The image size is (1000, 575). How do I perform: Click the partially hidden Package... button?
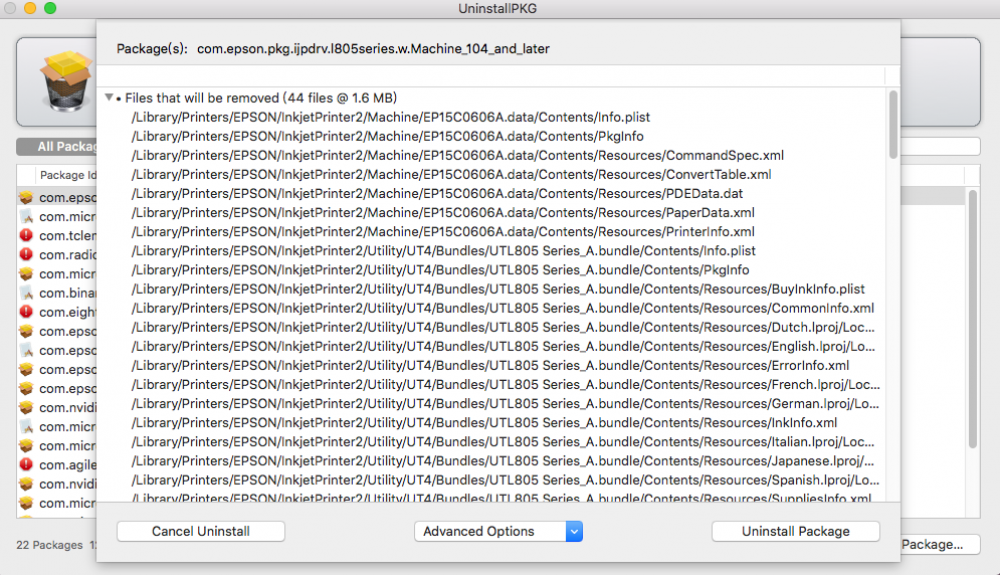coord(940,544)
